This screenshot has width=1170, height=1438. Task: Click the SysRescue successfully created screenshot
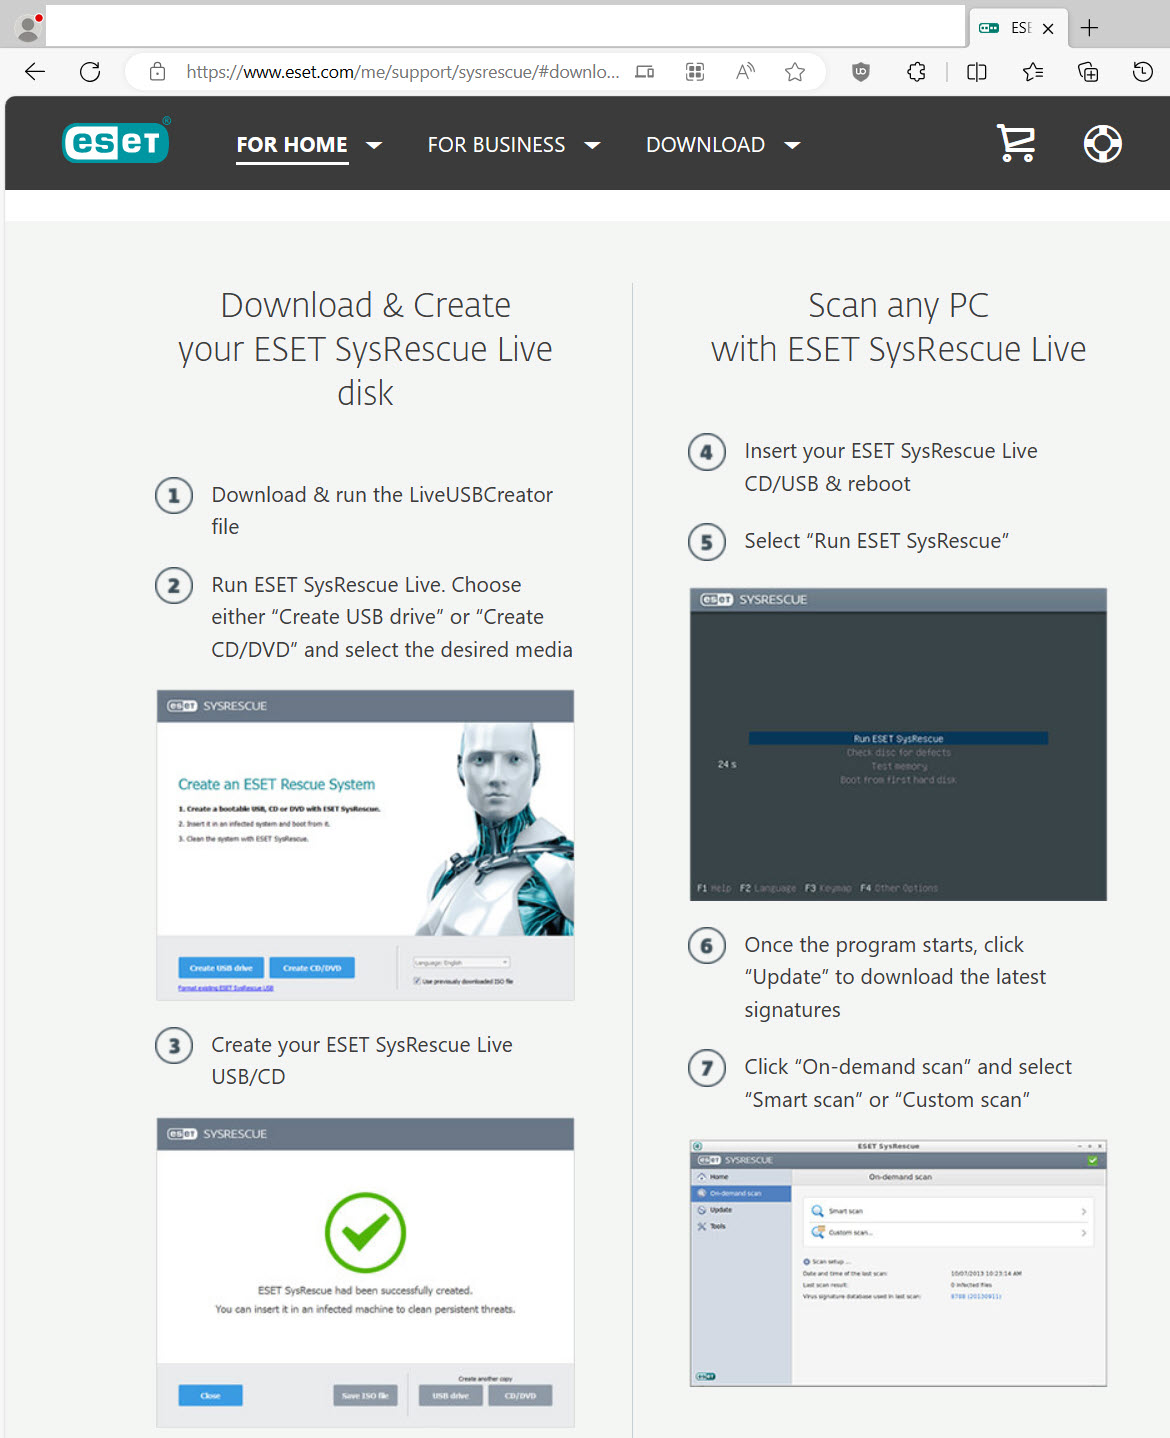365,1272
